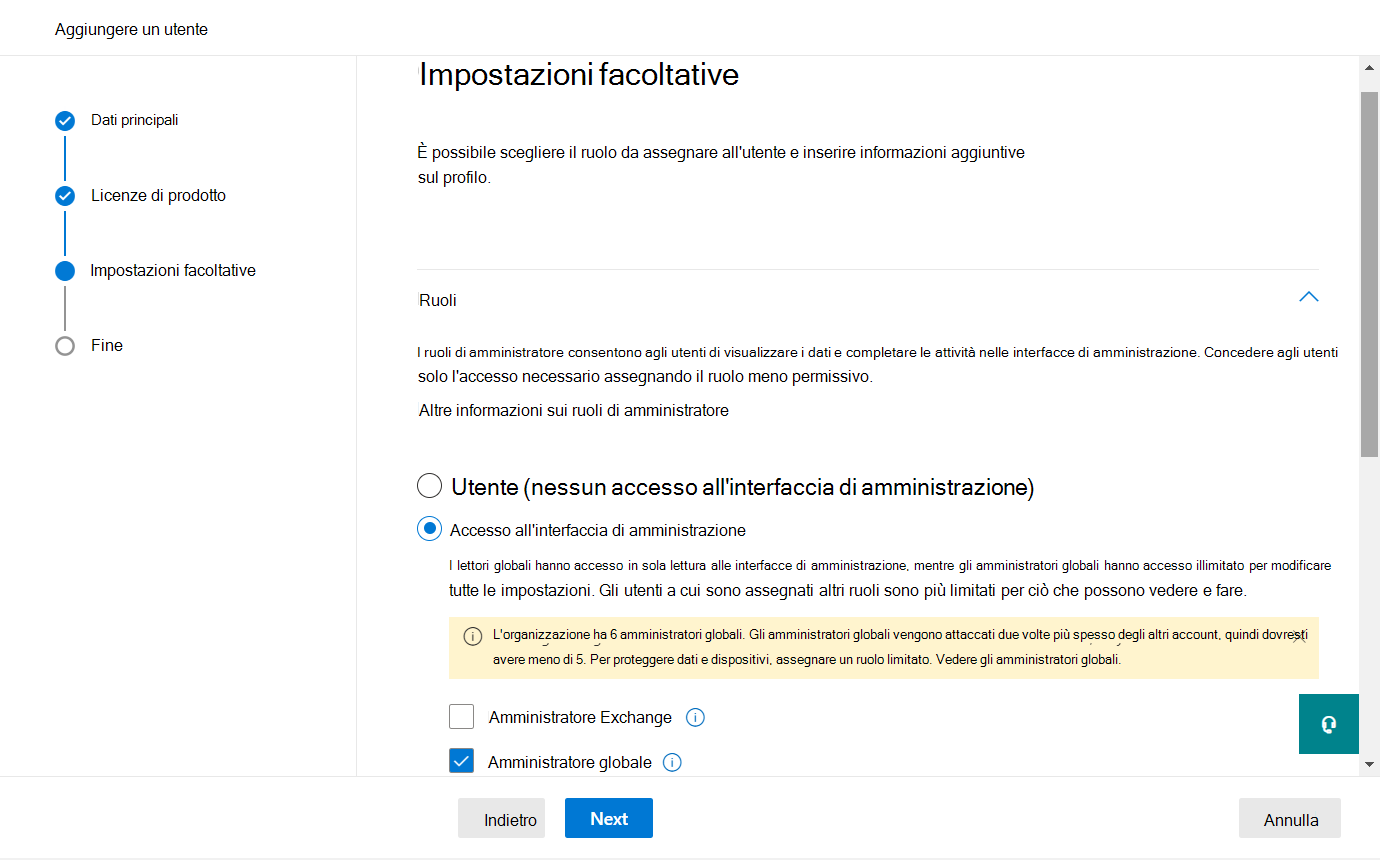Click the Impostazioni facoltative step circle
The image size is (1380, 860).
(x=65, y=271)
